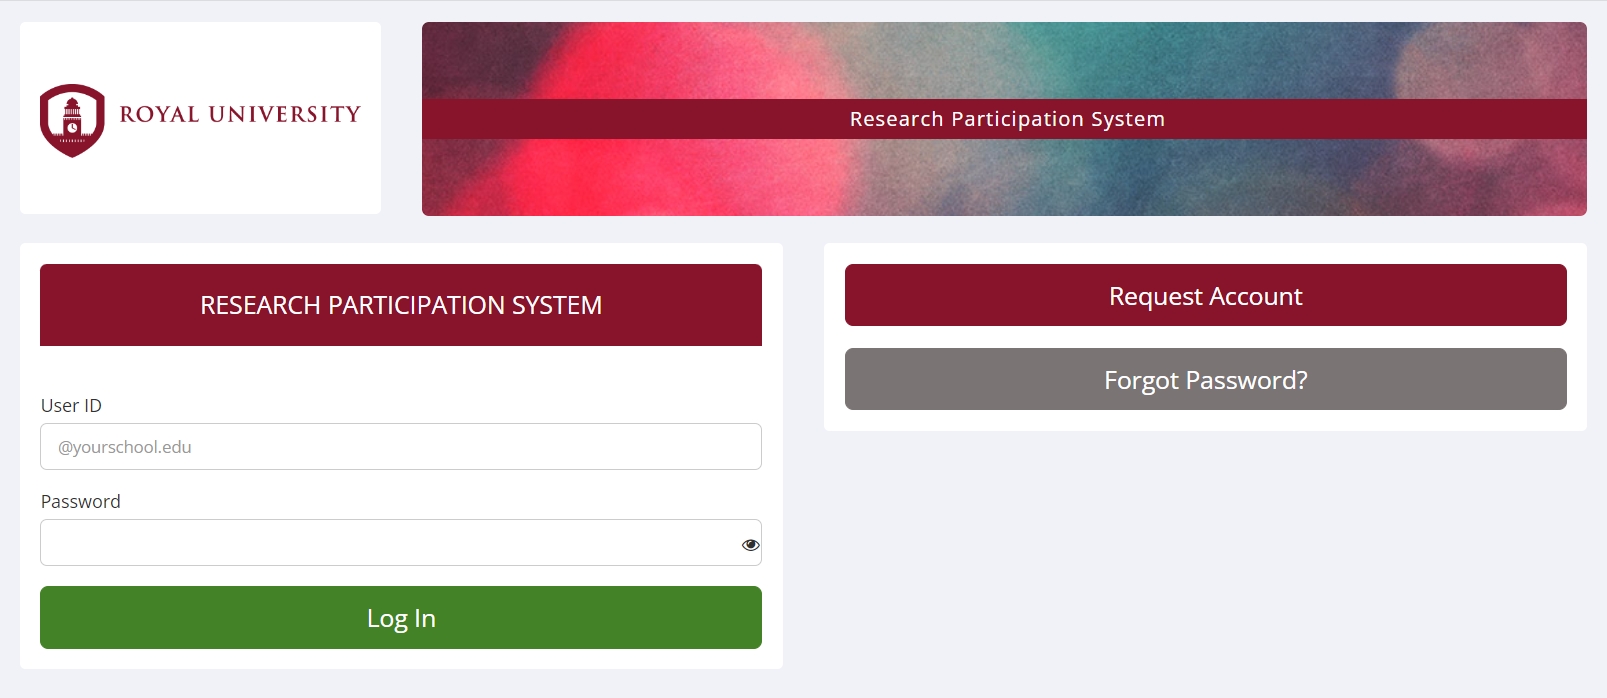Click the @yourschool.edu placeholder text

pyautogui.click(x=125, y=447)
